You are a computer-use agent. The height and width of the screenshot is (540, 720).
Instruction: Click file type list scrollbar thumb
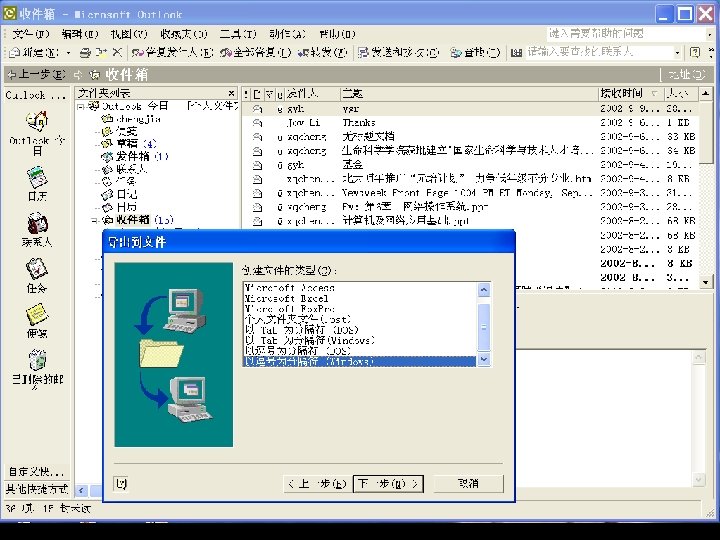pos(484,327)
